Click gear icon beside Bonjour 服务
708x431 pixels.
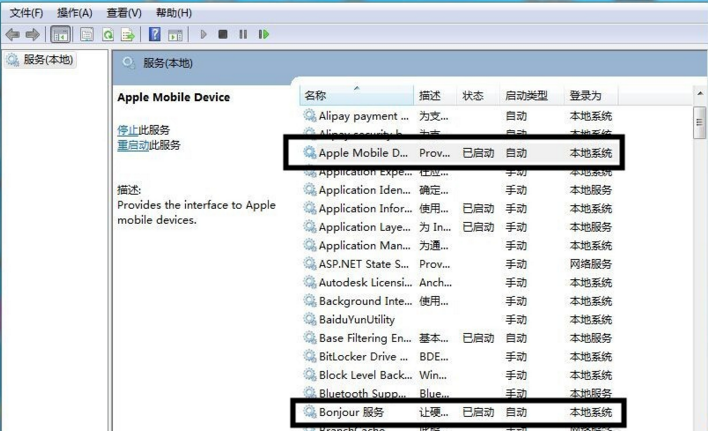pos(310,412)
